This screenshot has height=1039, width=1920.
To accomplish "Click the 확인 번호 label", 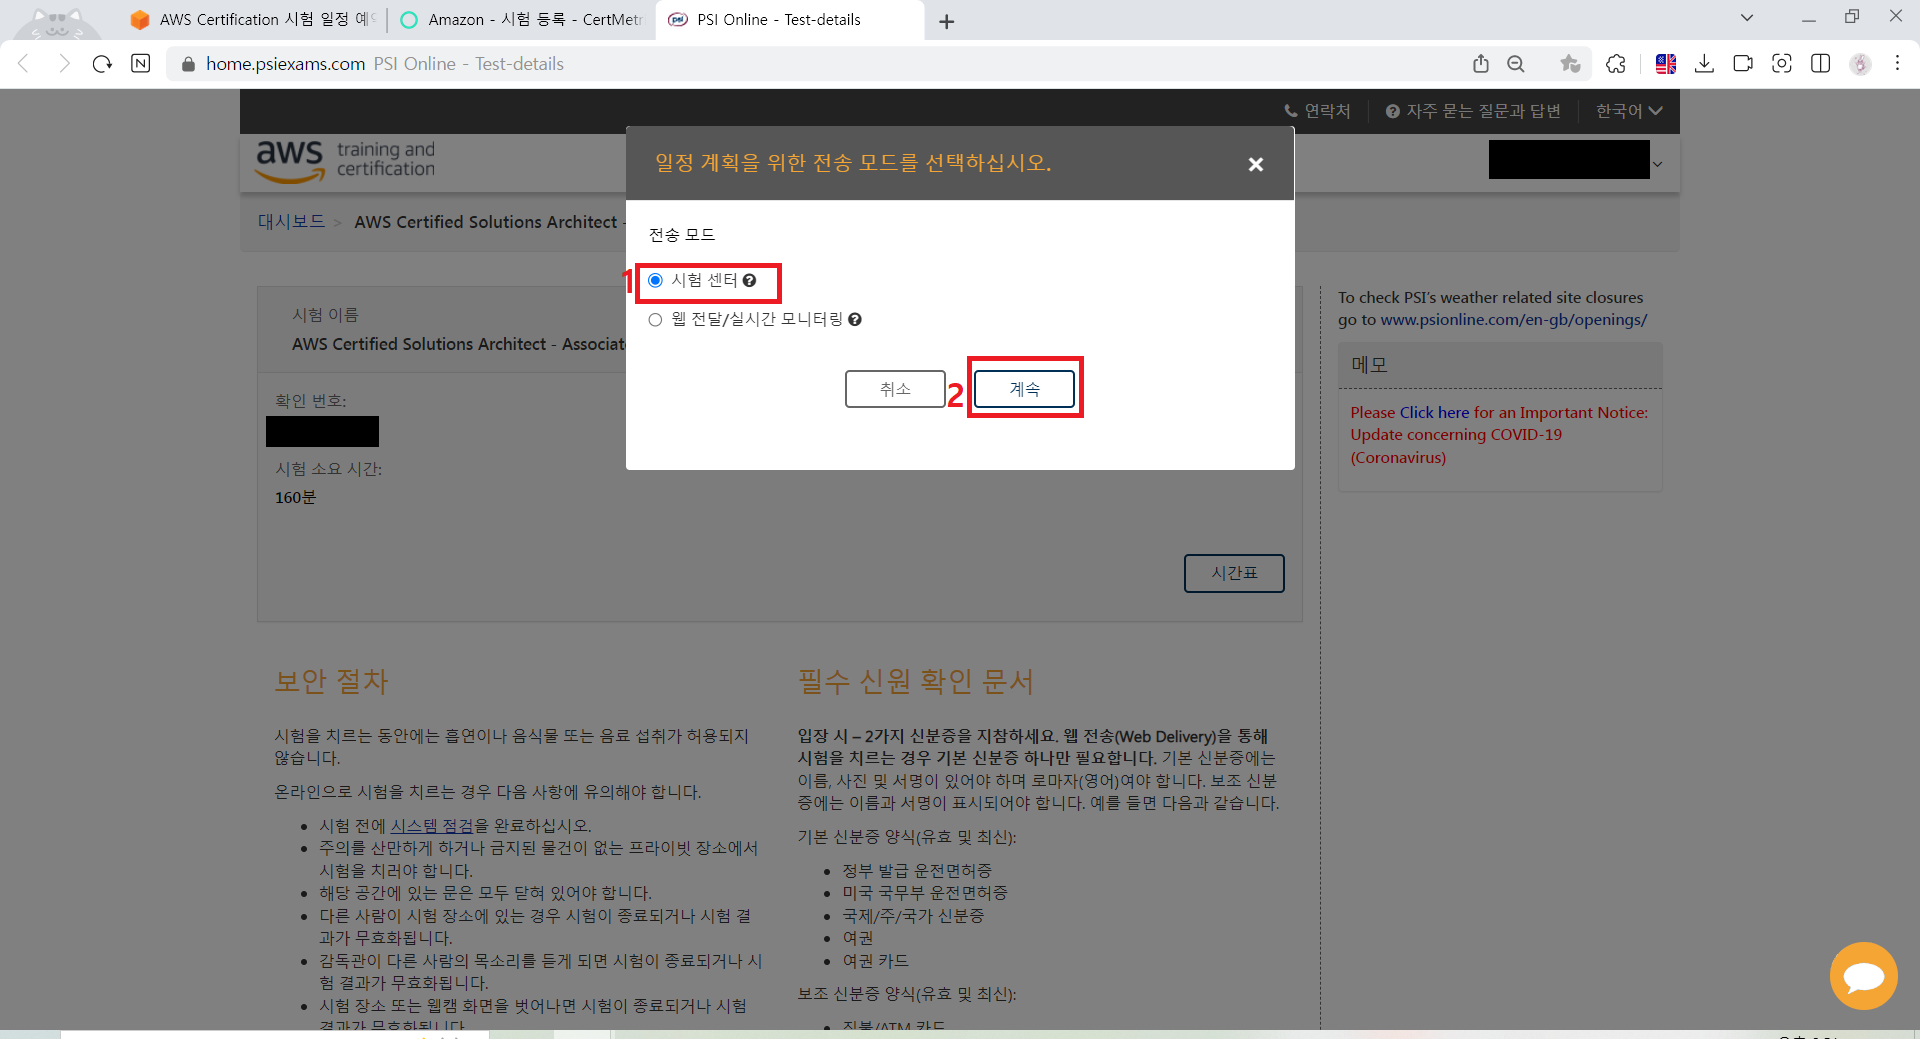I will [311, 401].
